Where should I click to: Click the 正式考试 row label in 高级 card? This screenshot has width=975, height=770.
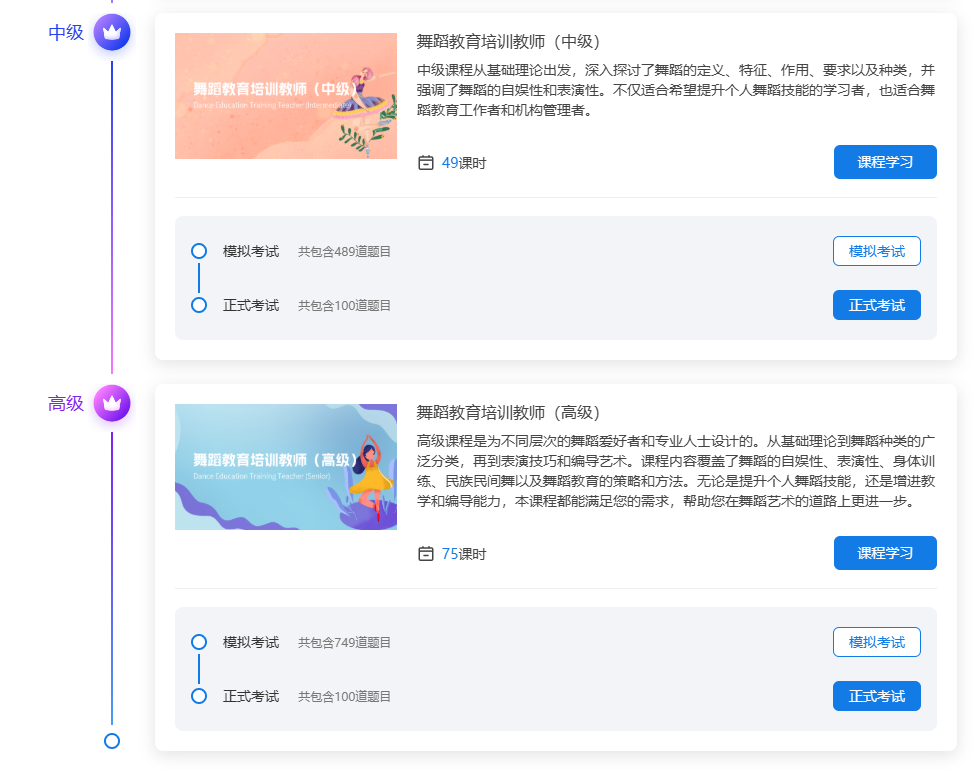(x=251, y=696)
